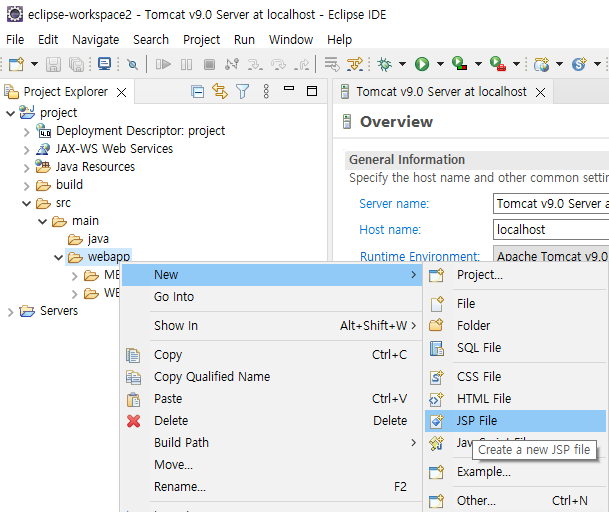Image resolution: width=609 pixels, height=512 pixels.
Task: Open Project Explorer filter icon
Action: pos(242,92)
